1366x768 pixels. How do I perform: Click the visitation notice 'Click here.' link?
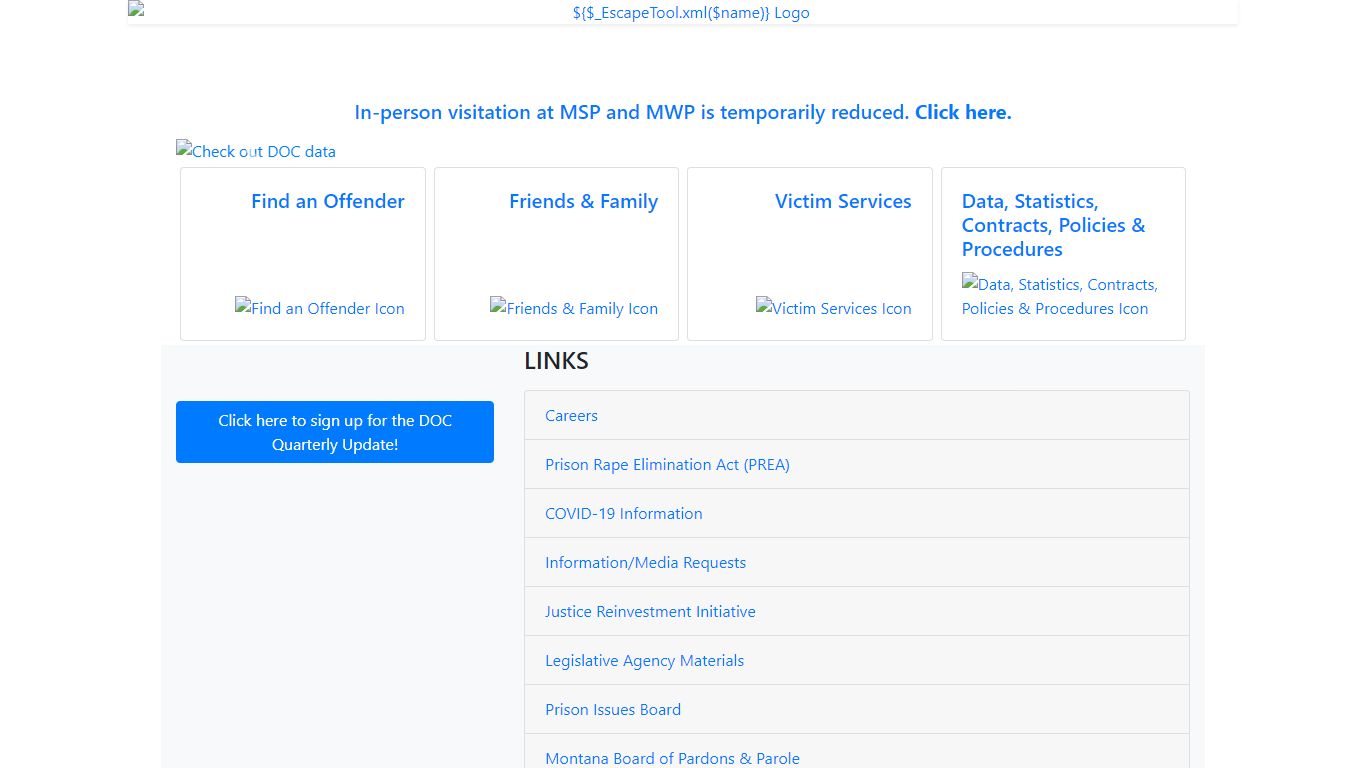click(963, 112)
